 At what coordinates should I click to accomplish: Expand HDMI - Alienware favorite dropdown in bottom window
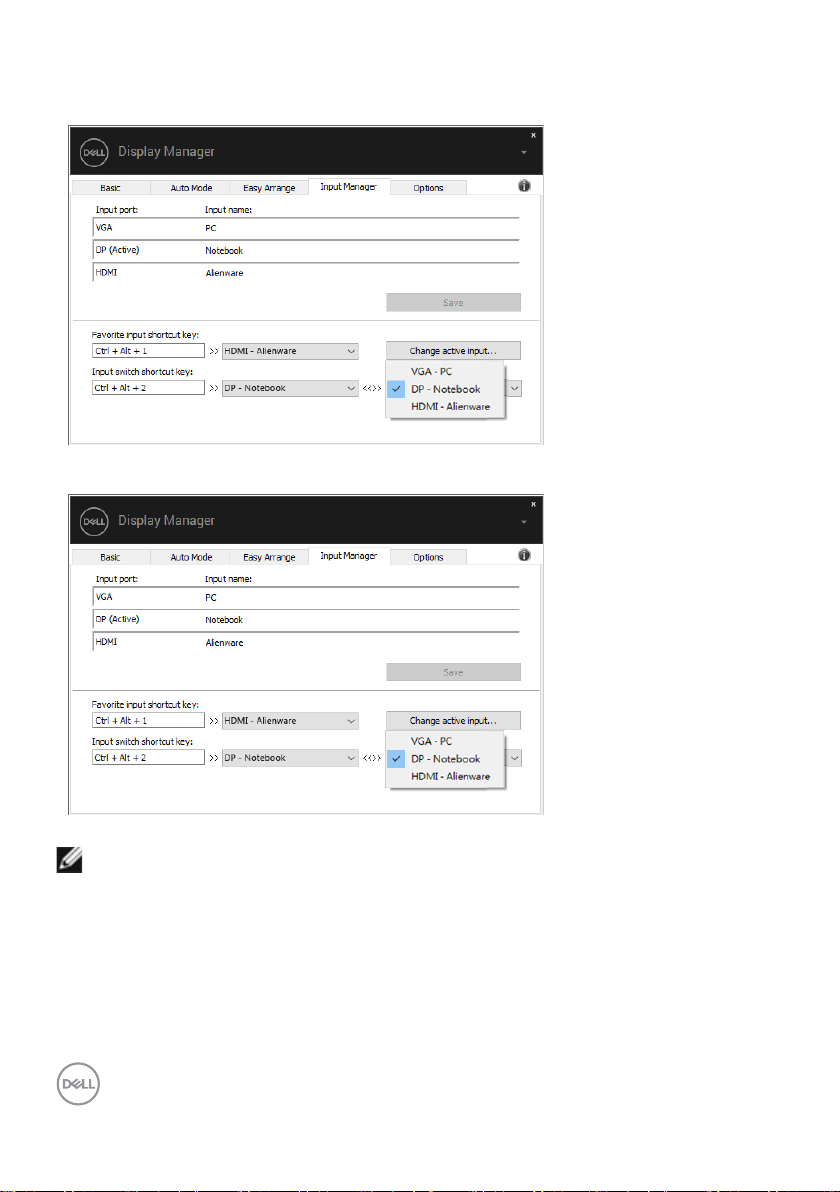pos(350,720)
